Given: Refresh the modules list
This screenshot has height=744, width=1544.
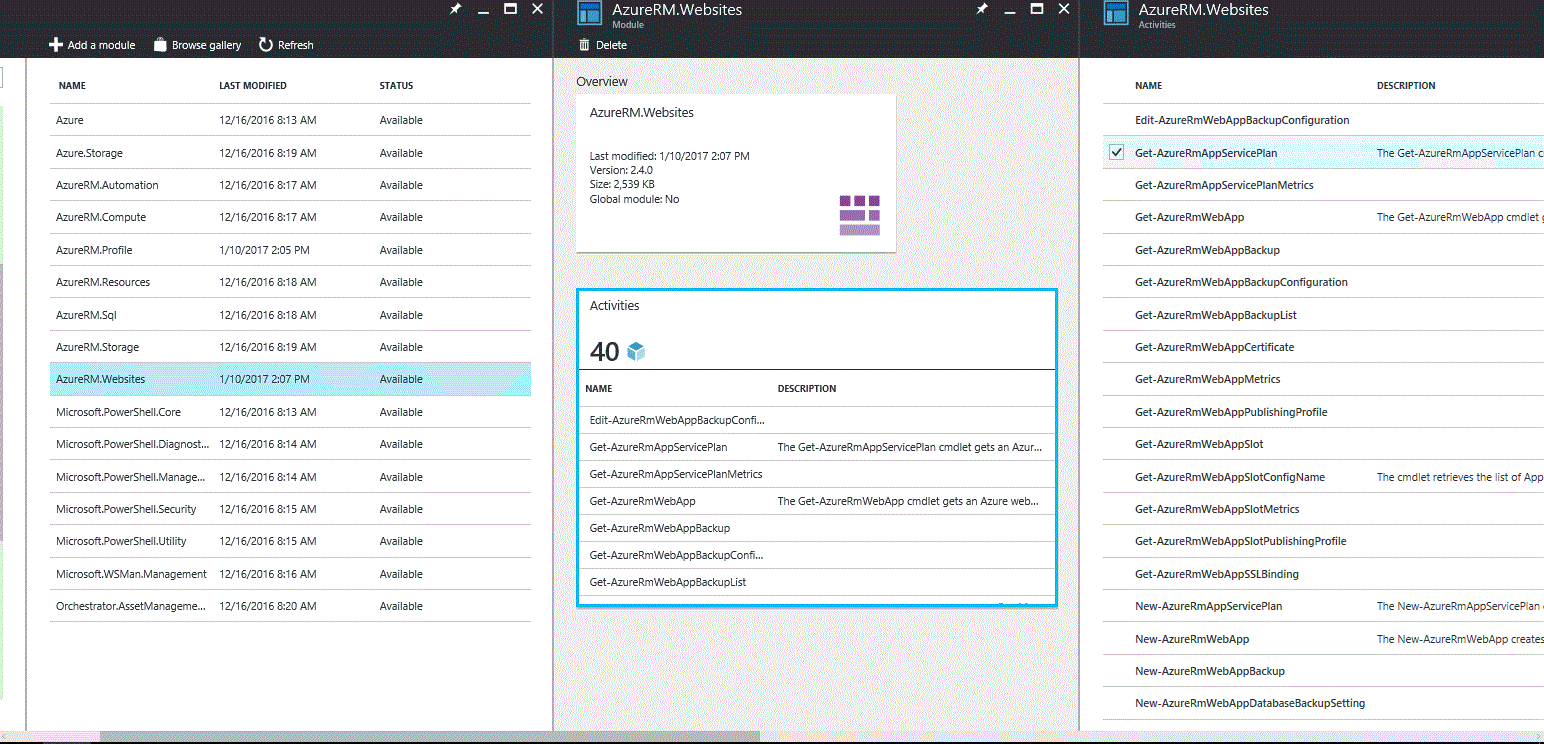Looking at the screenshot, I should pyautogui.click(x=286, y=45).
